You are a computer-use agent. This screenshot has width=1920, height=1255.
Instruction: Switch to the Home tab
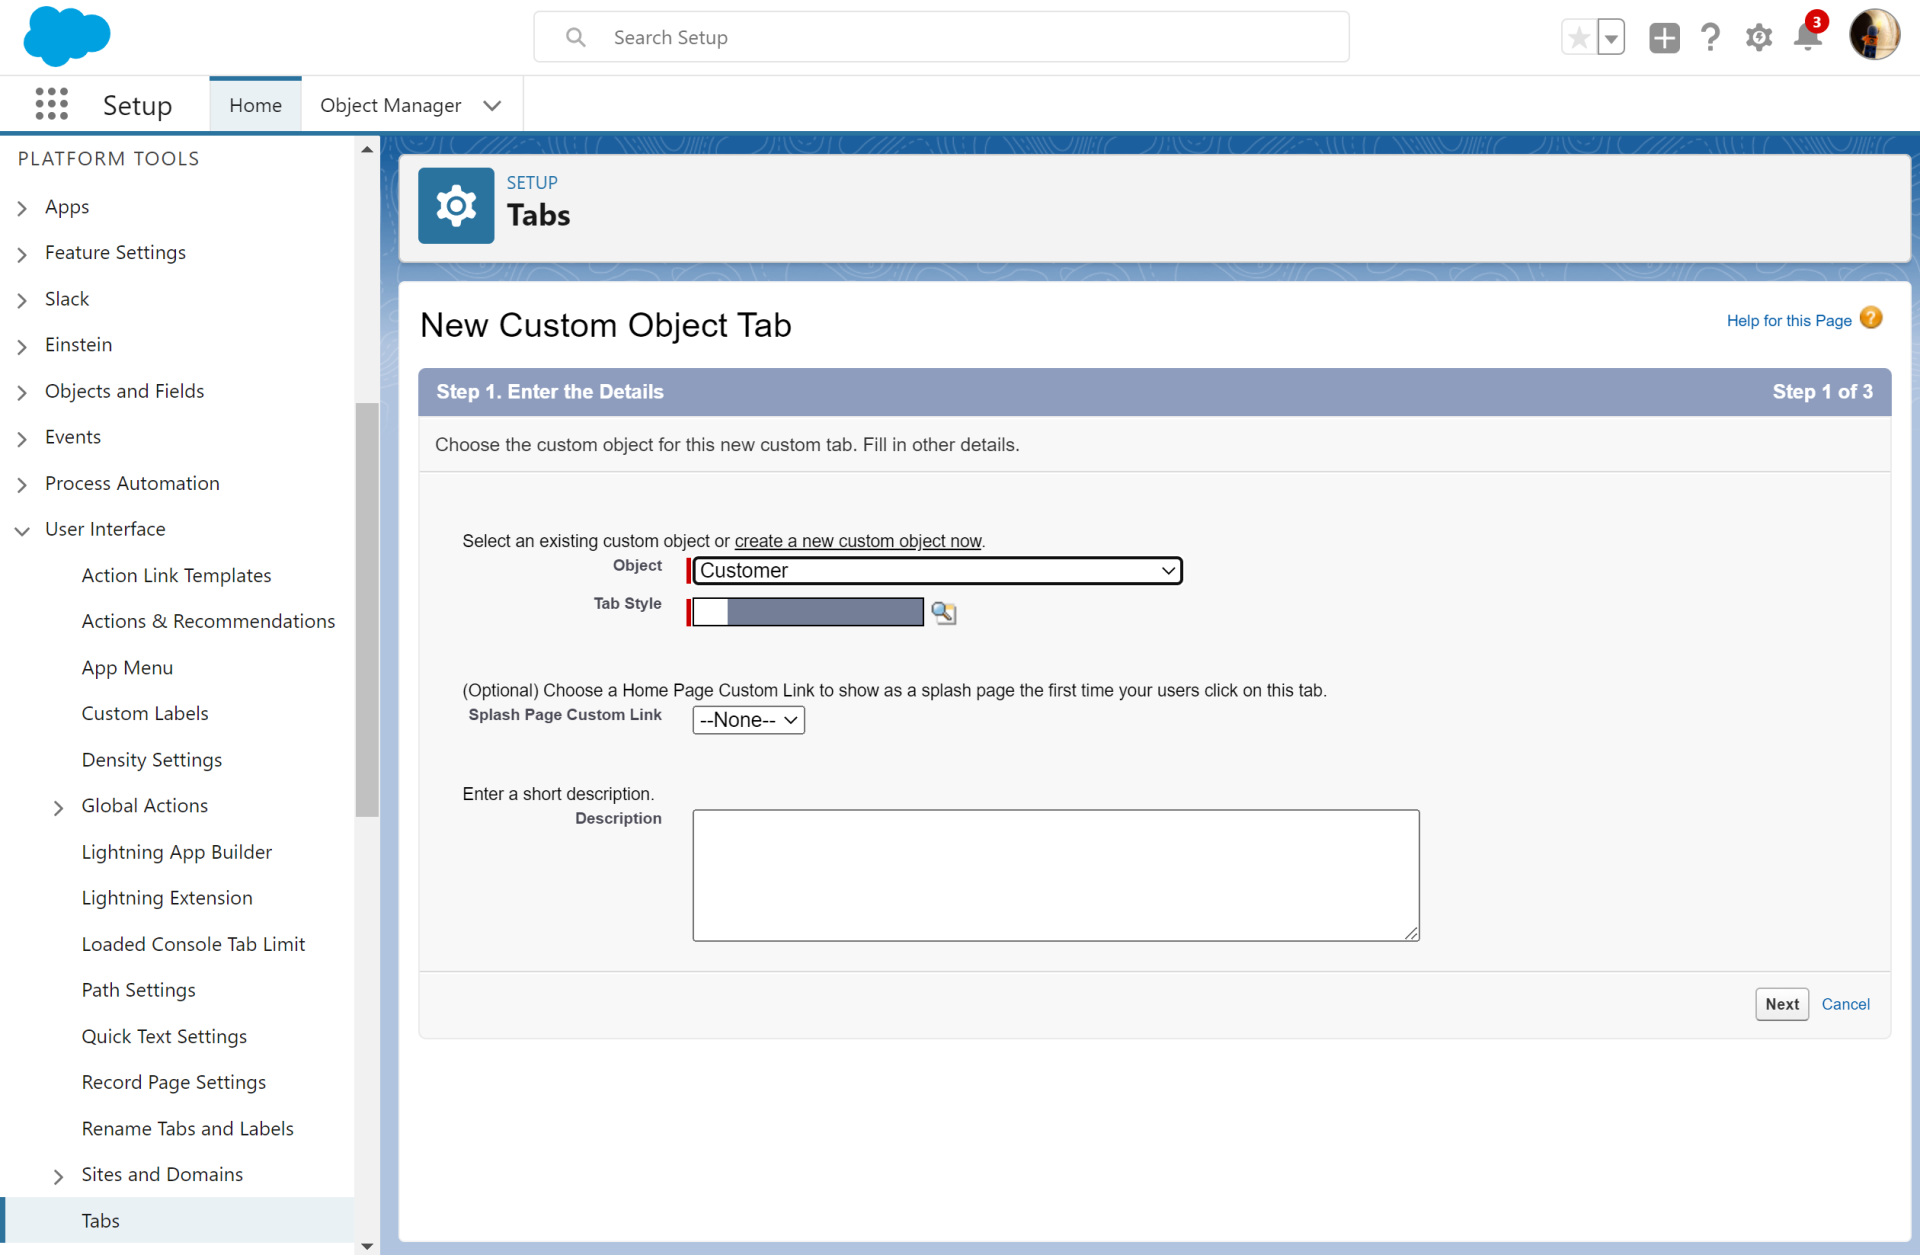click(x=255, y=104)
